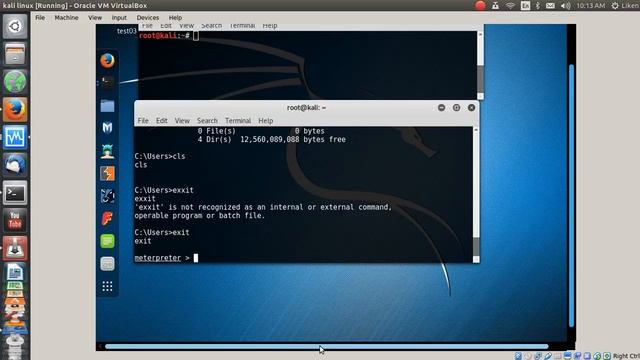Open the Terminal in Ubuntu launcher

tap(15, 193)
